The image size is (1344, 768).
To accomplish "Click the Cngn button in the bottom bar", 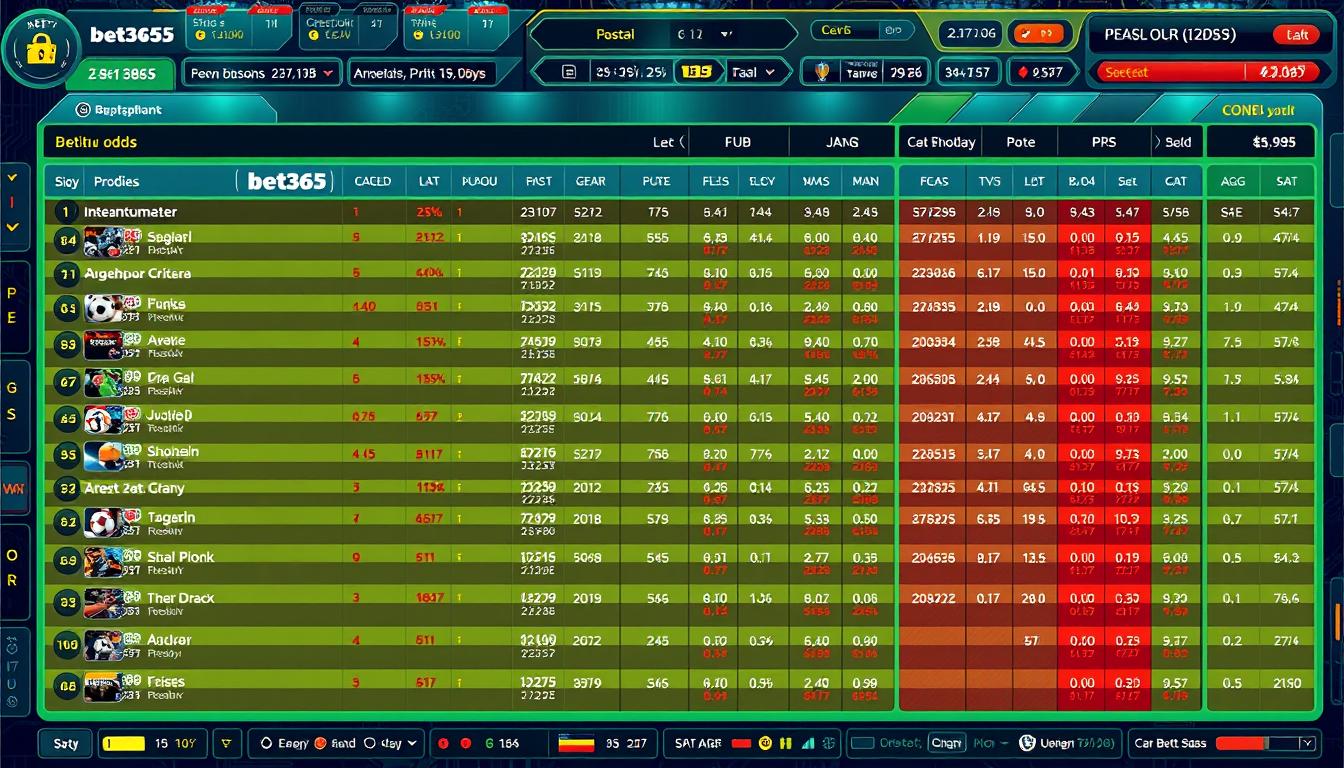I will pos(945,743).
